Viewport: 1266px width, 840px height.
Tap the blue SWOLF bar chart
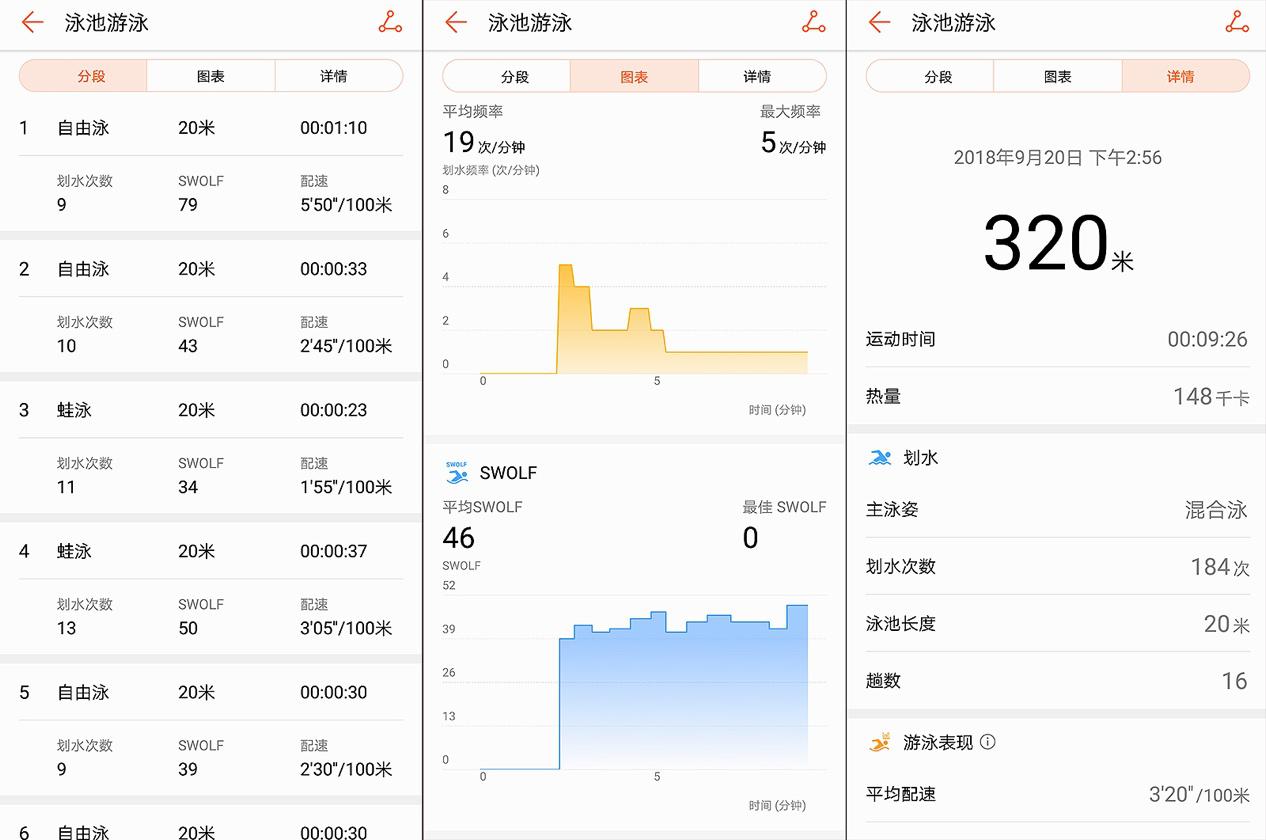tap(683, 690)
